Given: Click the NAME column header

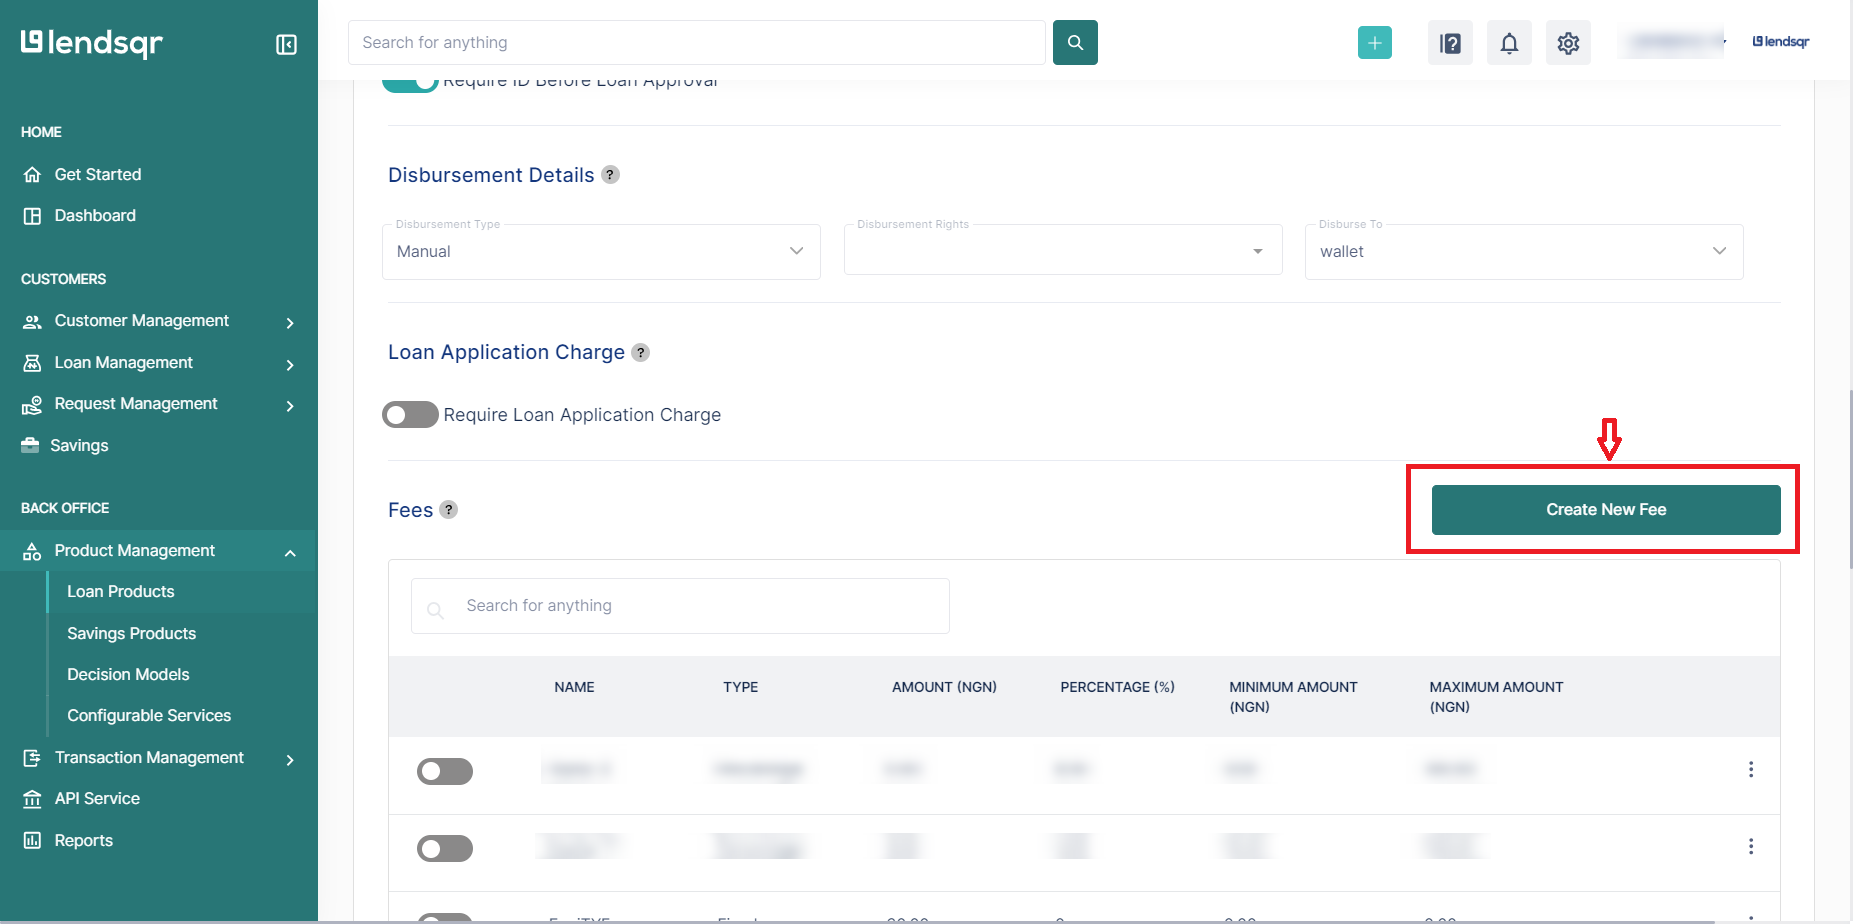Looking at the screenshot, I should [x=574, y=687].
